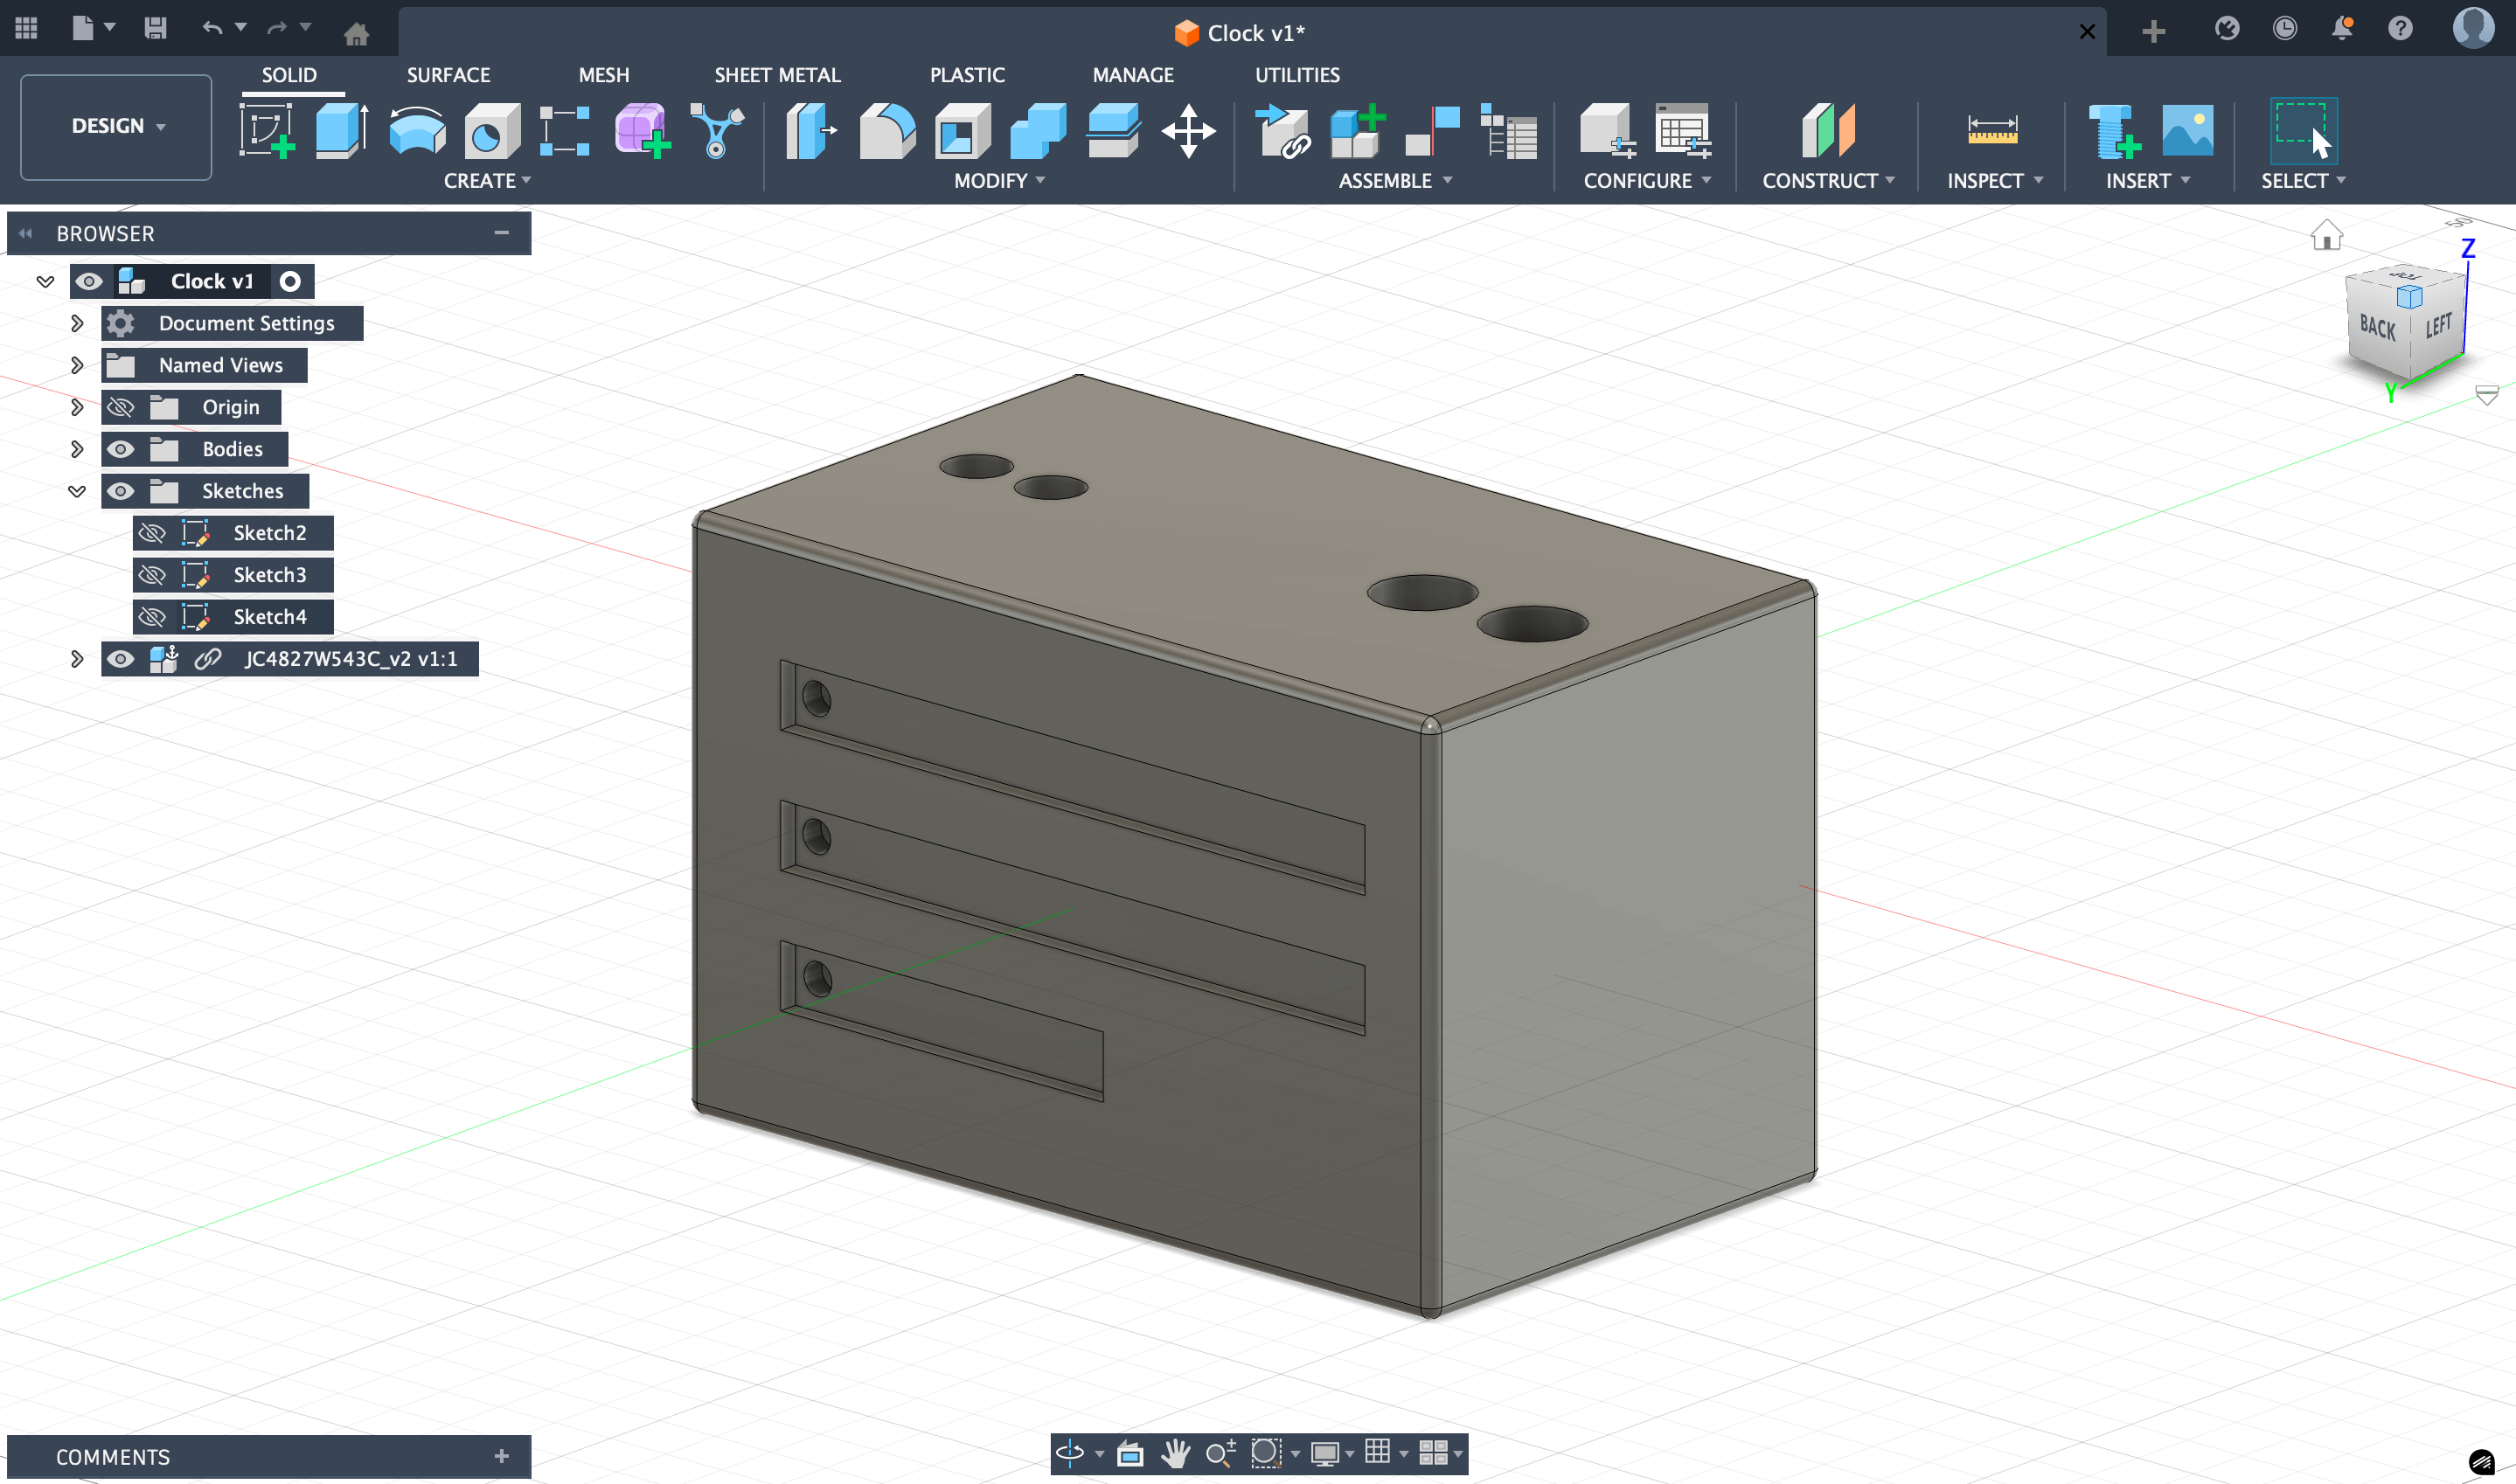Select the Shell tool icon
Screen dimensions: 2516x1484
[961, 131]
